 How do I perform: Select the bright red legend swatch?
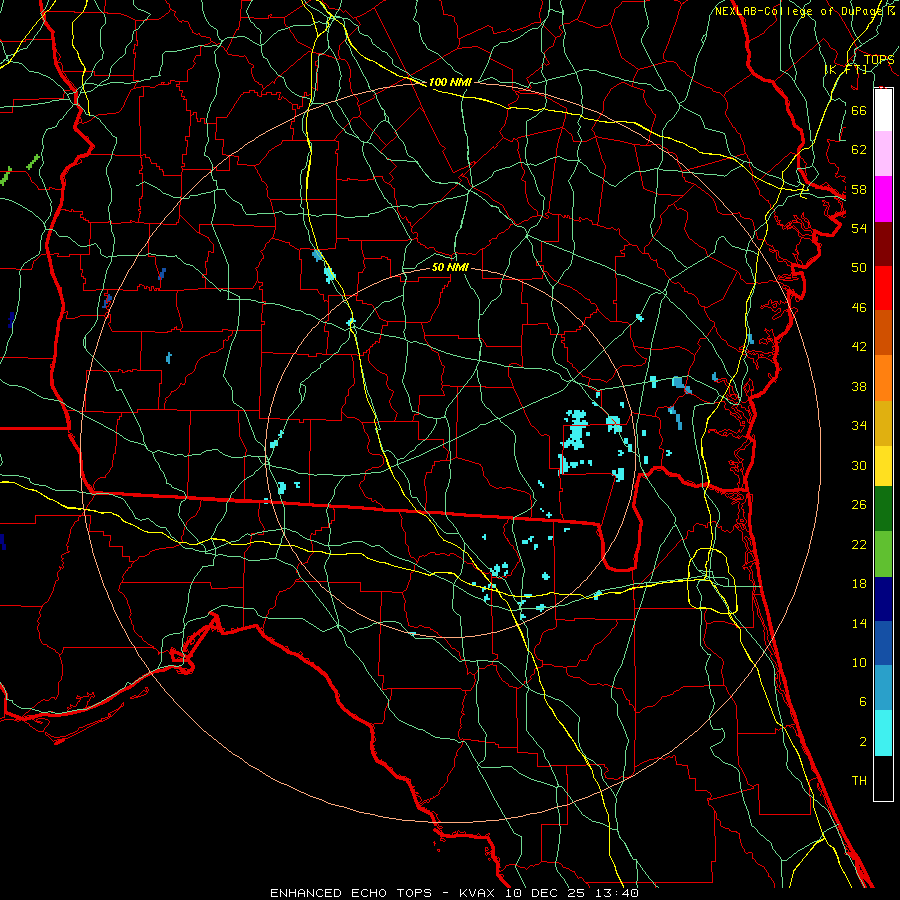pyautogui.click(x=883, y=288)
